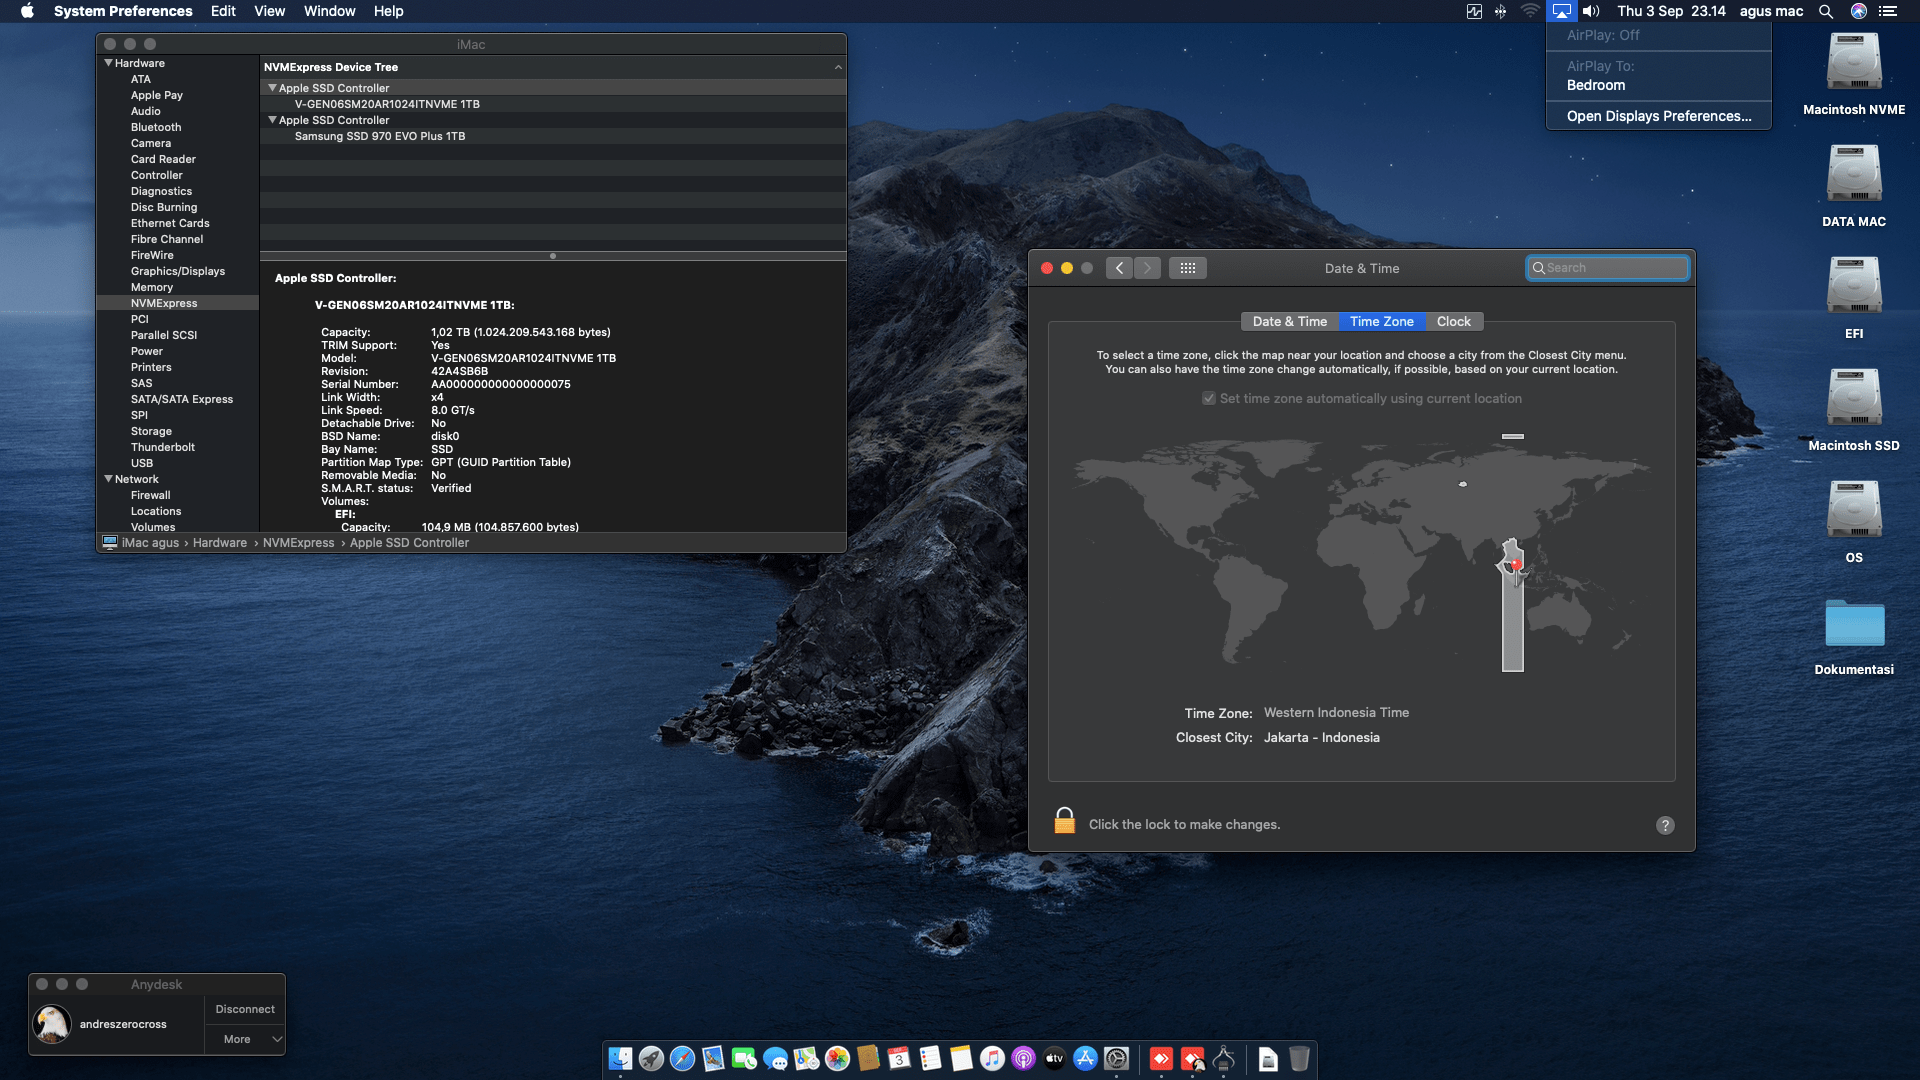The width and height of the screenshot is (1920, 1080).
Task: Click the Show All grid icon
Action: click(1187, 268)
